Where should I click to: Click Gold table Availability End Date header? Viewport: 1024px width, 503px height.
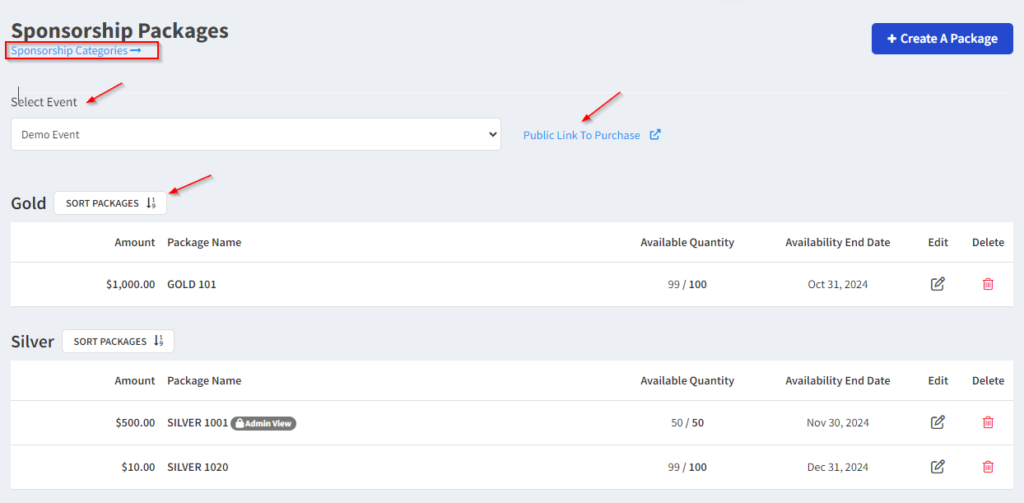[x=837, y=242]
